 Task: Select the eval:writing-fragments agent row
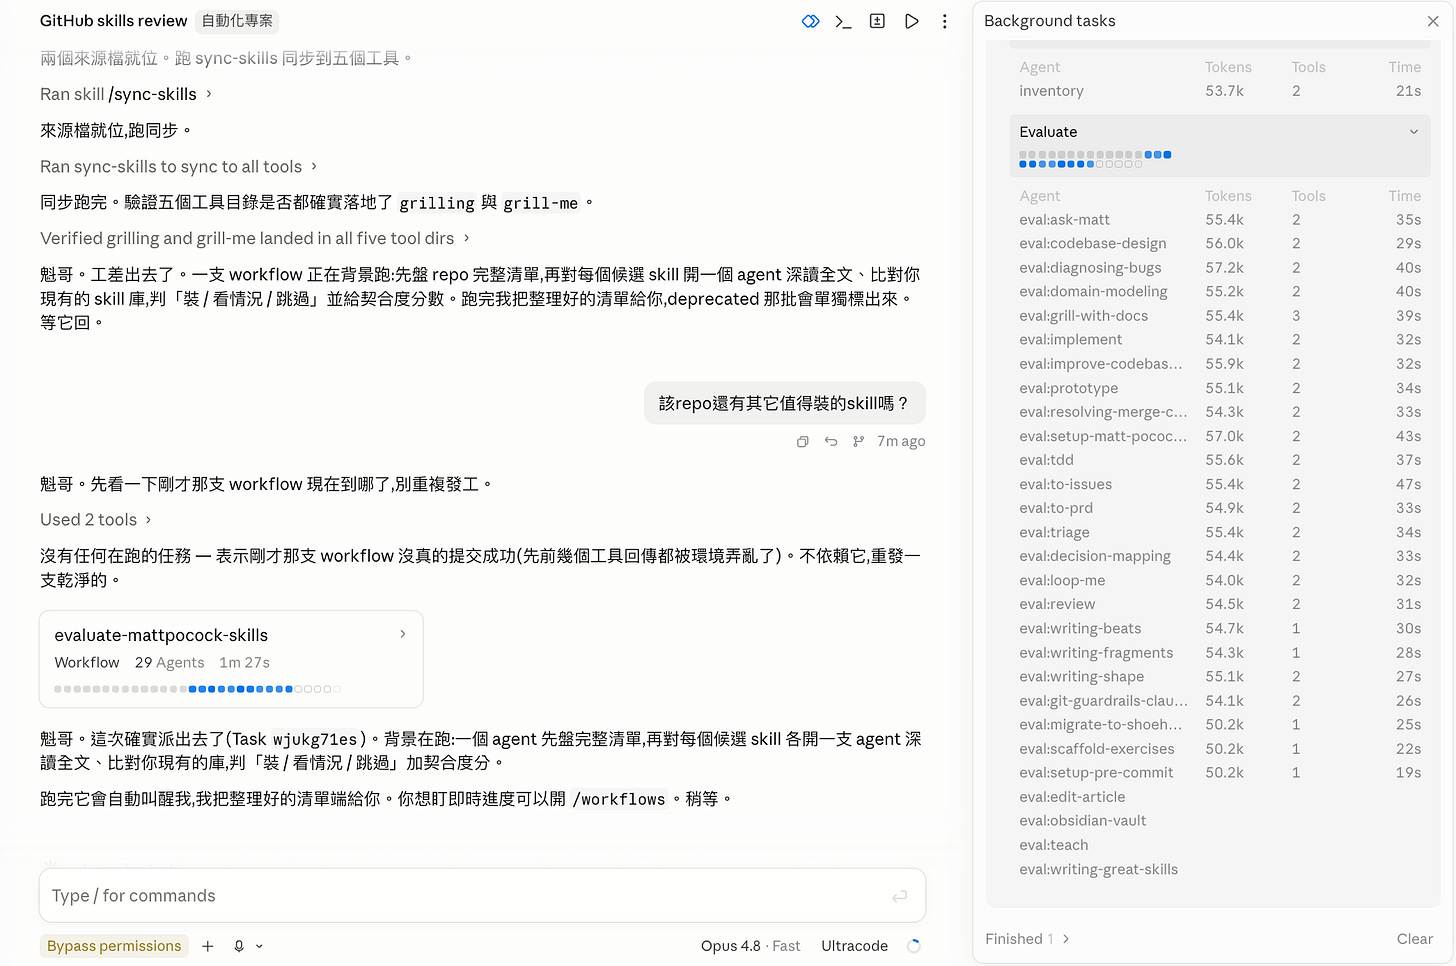tap(1220, 653)
